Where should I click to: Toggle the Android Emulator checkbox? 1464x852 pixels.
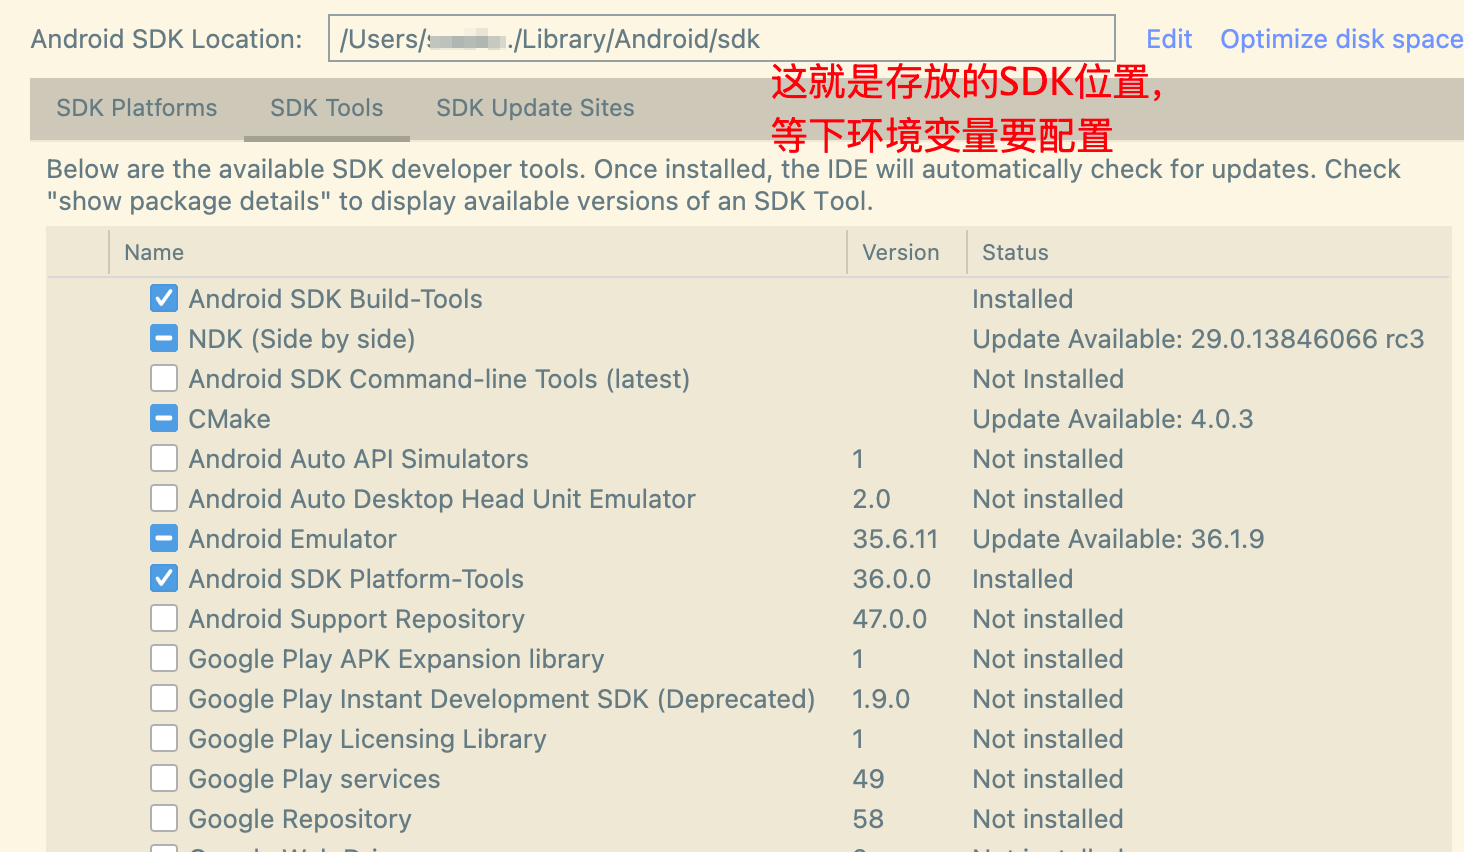pos(164,538)
